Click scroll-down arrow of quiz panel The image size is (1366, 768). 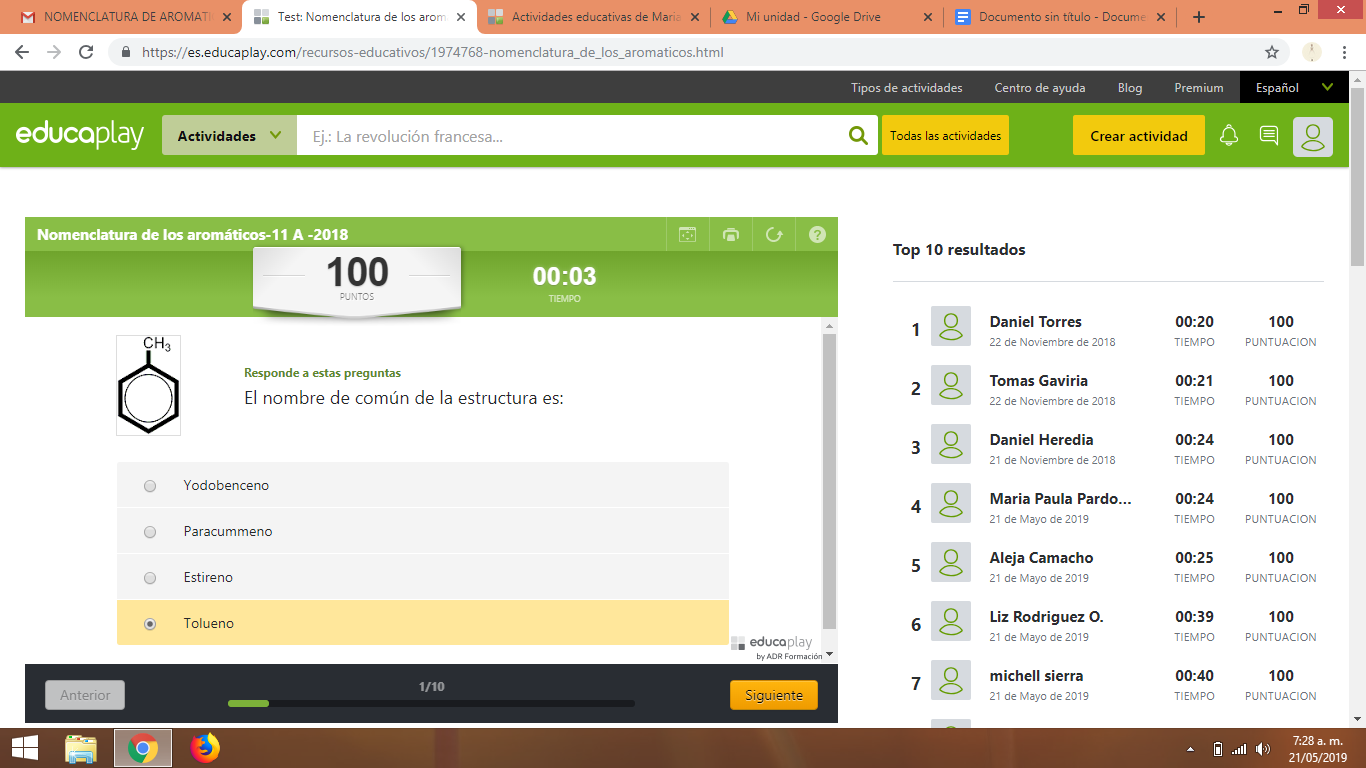click(829, 655)
